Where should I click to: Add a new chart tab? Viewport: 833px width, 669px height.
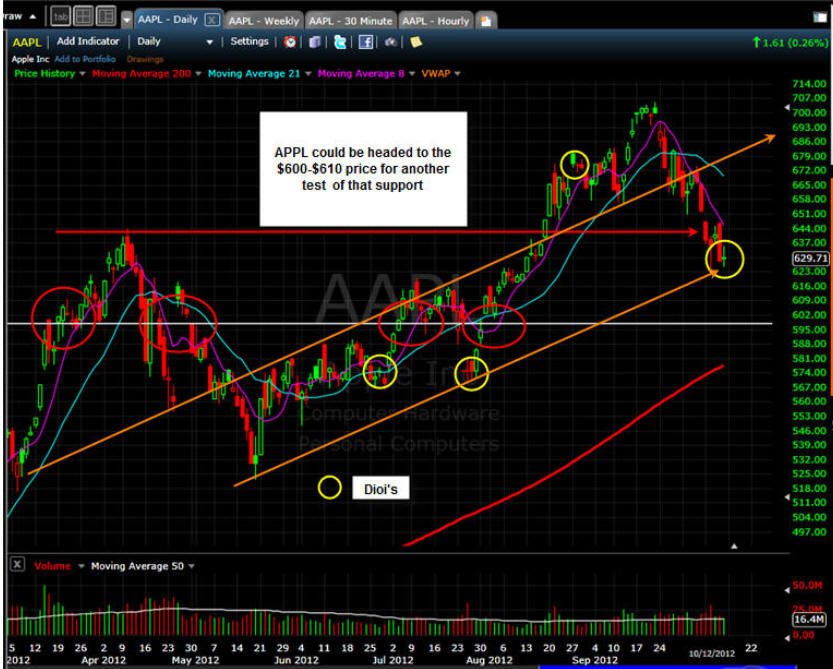(x=486, y=21)
